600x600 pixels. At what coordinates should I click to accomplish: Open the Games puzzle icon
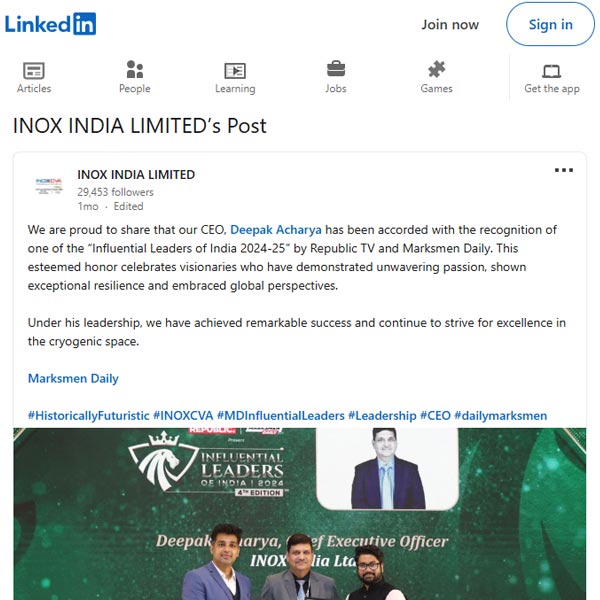pos(437,69)
